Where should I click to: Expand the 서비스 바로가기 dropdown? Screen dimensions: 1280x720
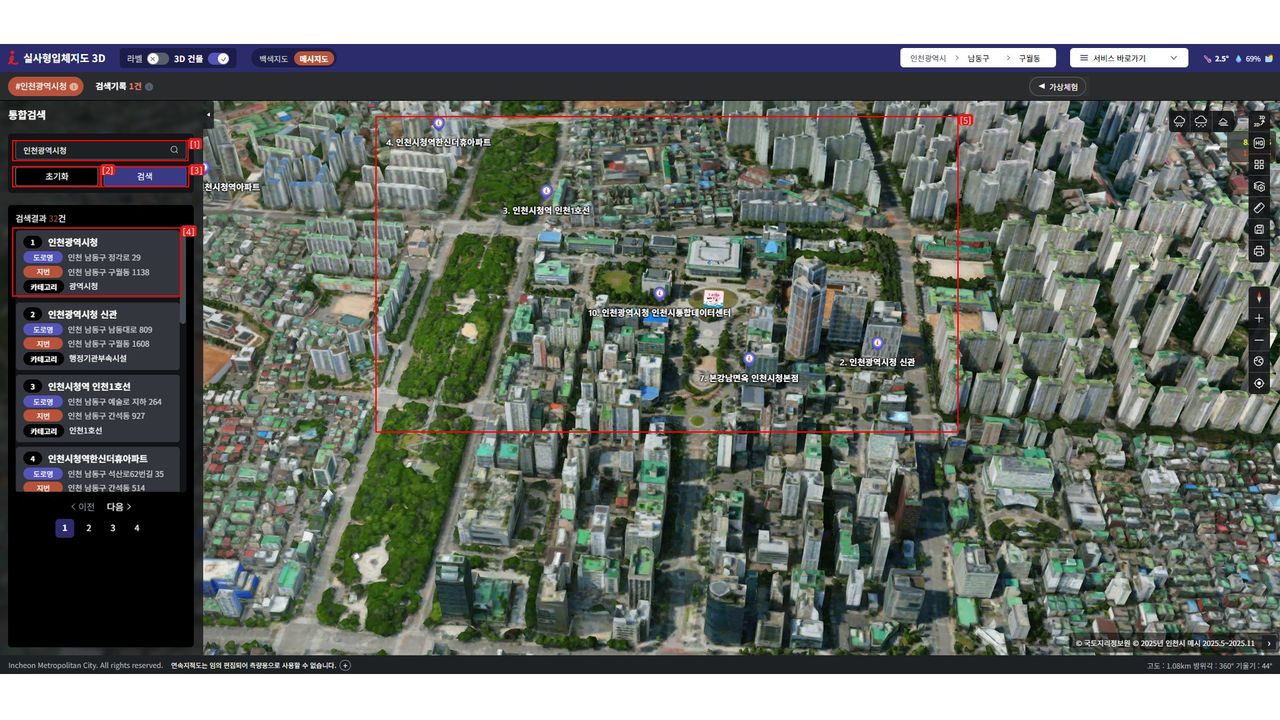1128,59
